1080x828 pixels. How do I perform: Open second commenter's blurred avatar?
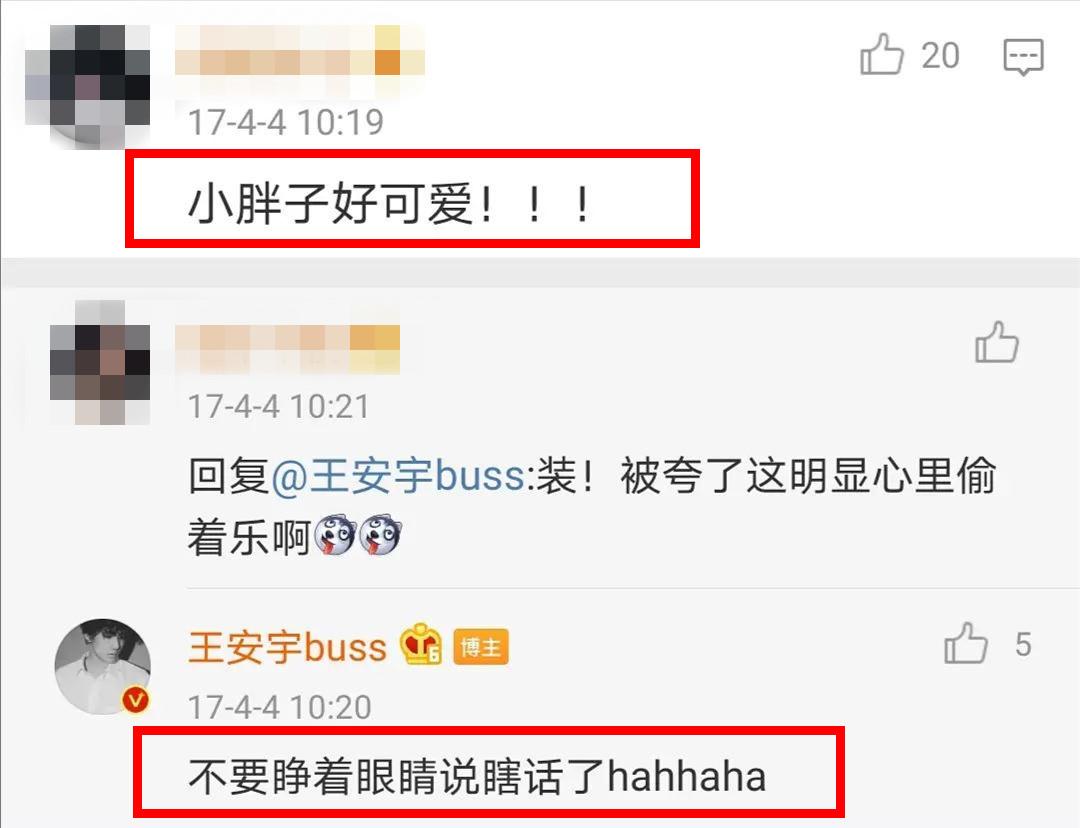100,362
